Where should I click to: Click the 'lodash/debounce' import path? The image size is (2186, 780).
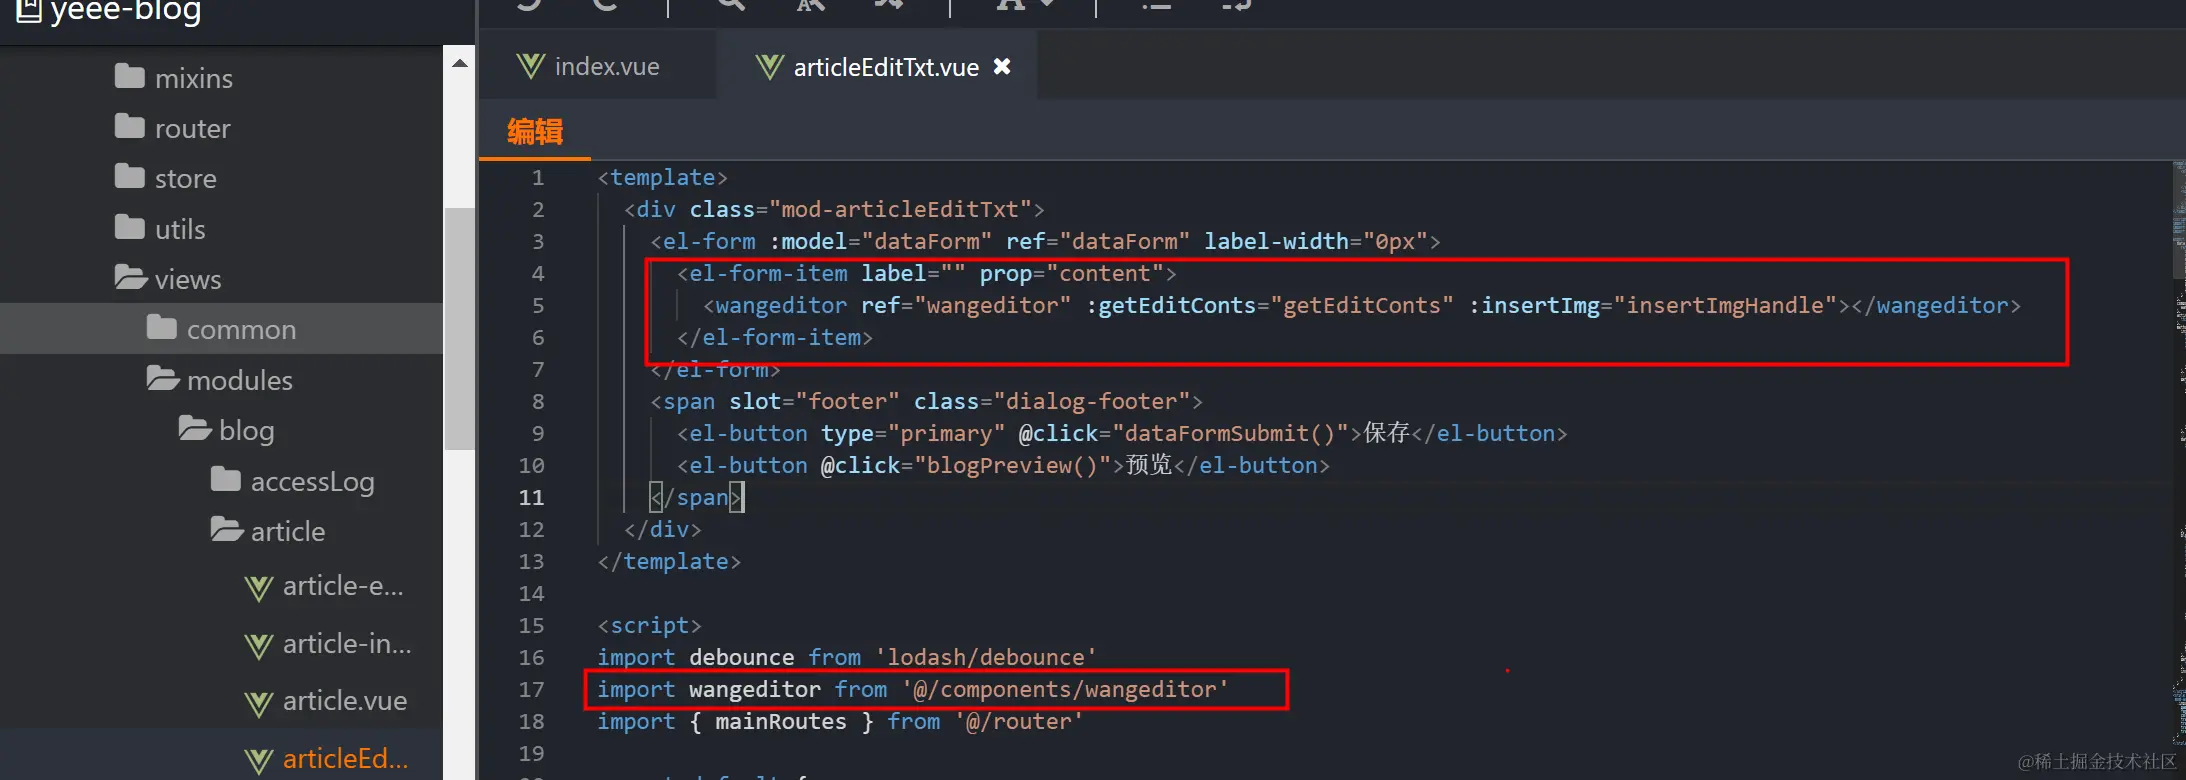pos(986,658)
